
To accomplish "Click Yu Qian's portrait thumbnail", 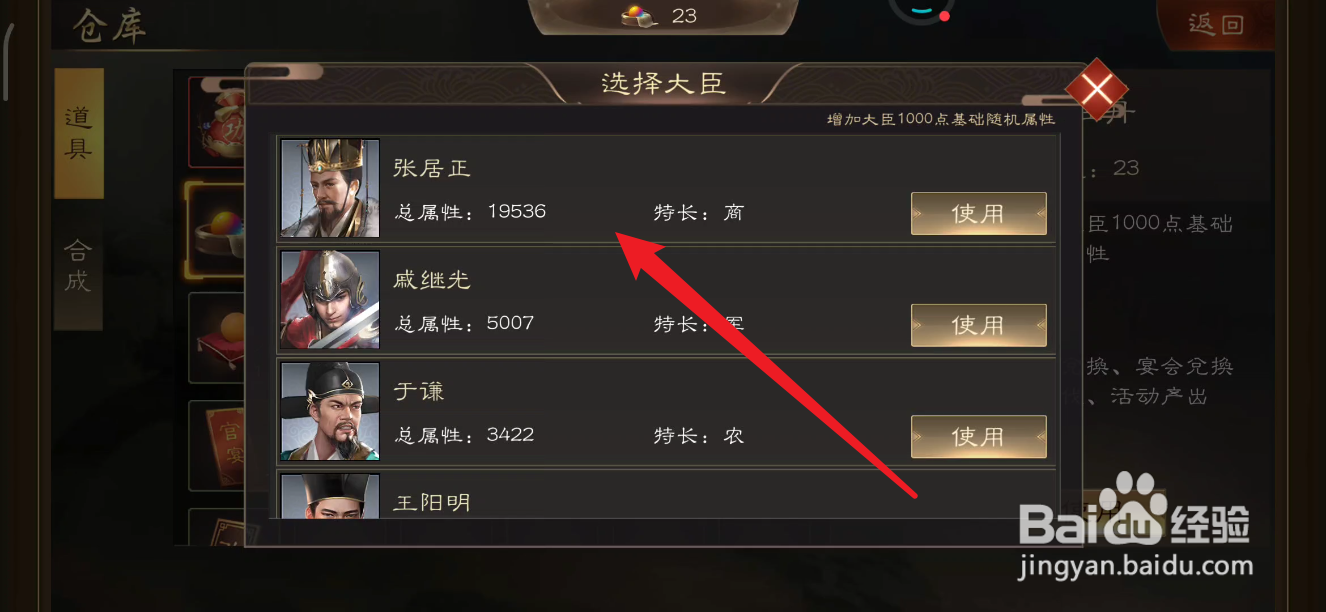I will [x=330, y=411].
